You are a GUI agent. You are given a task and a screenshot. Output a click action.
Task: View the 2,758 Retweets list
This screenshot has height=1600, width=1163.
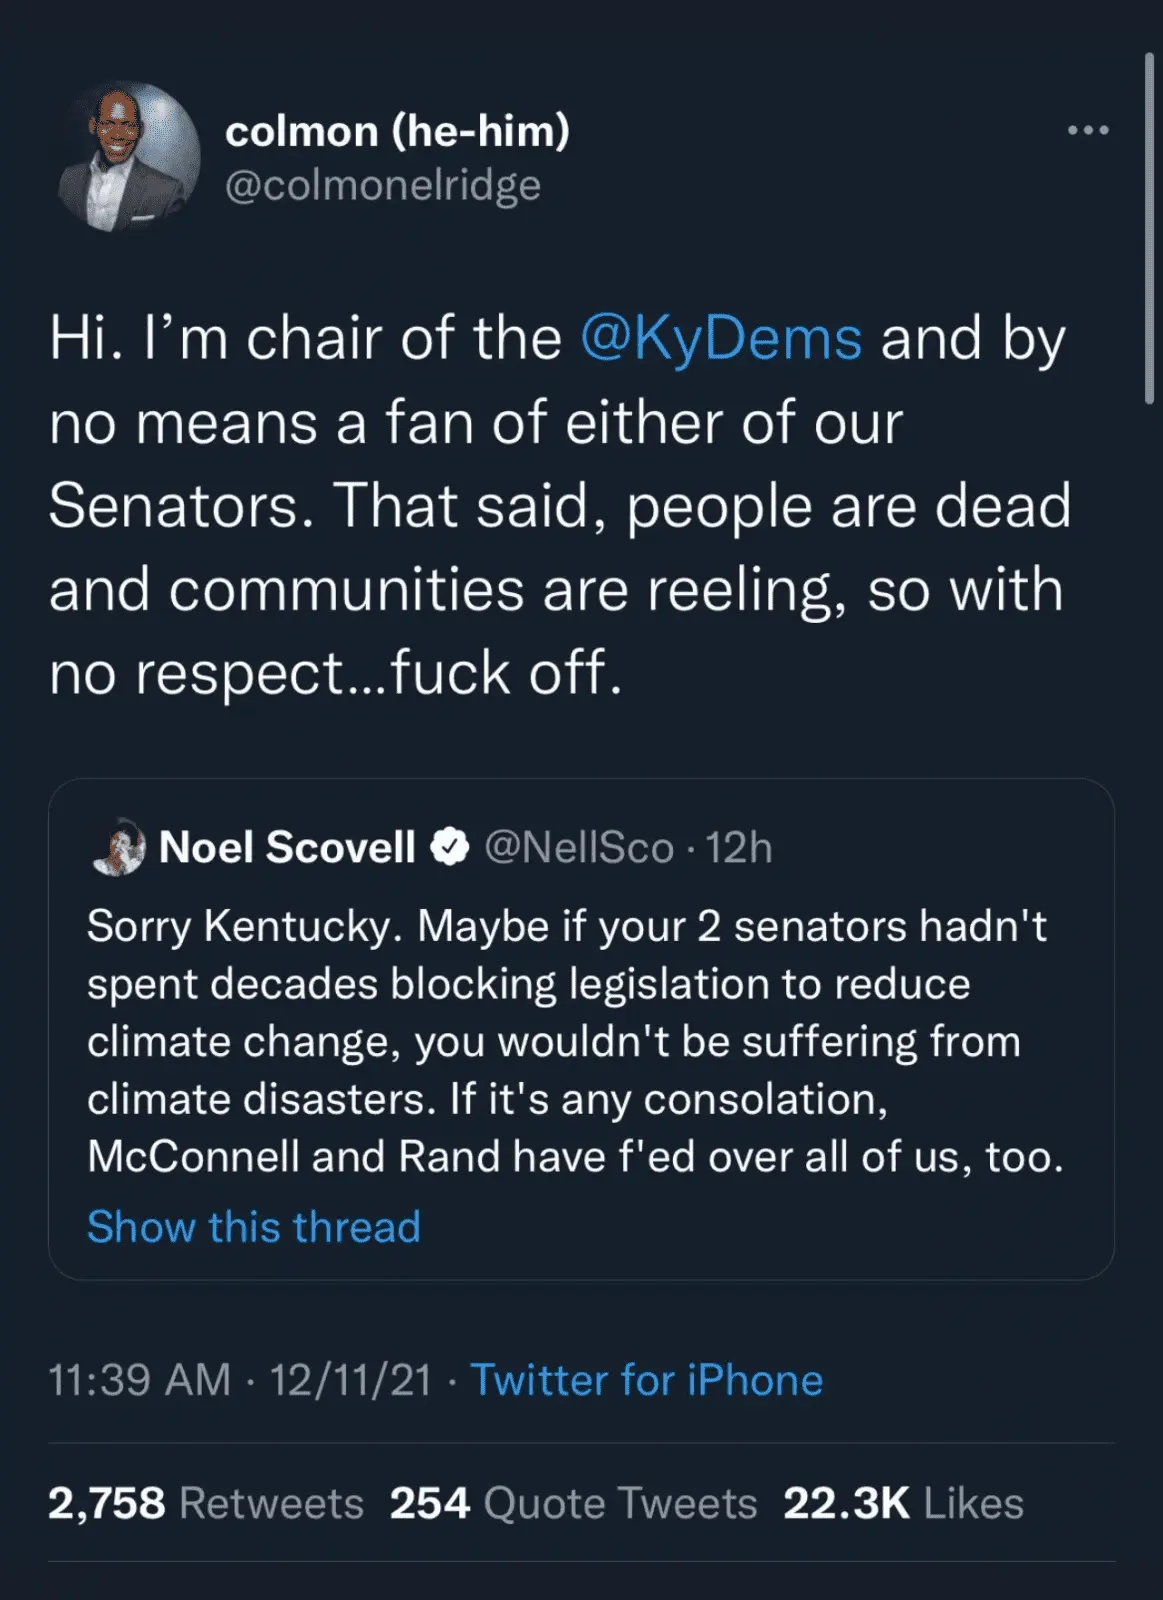[205, 1503]
